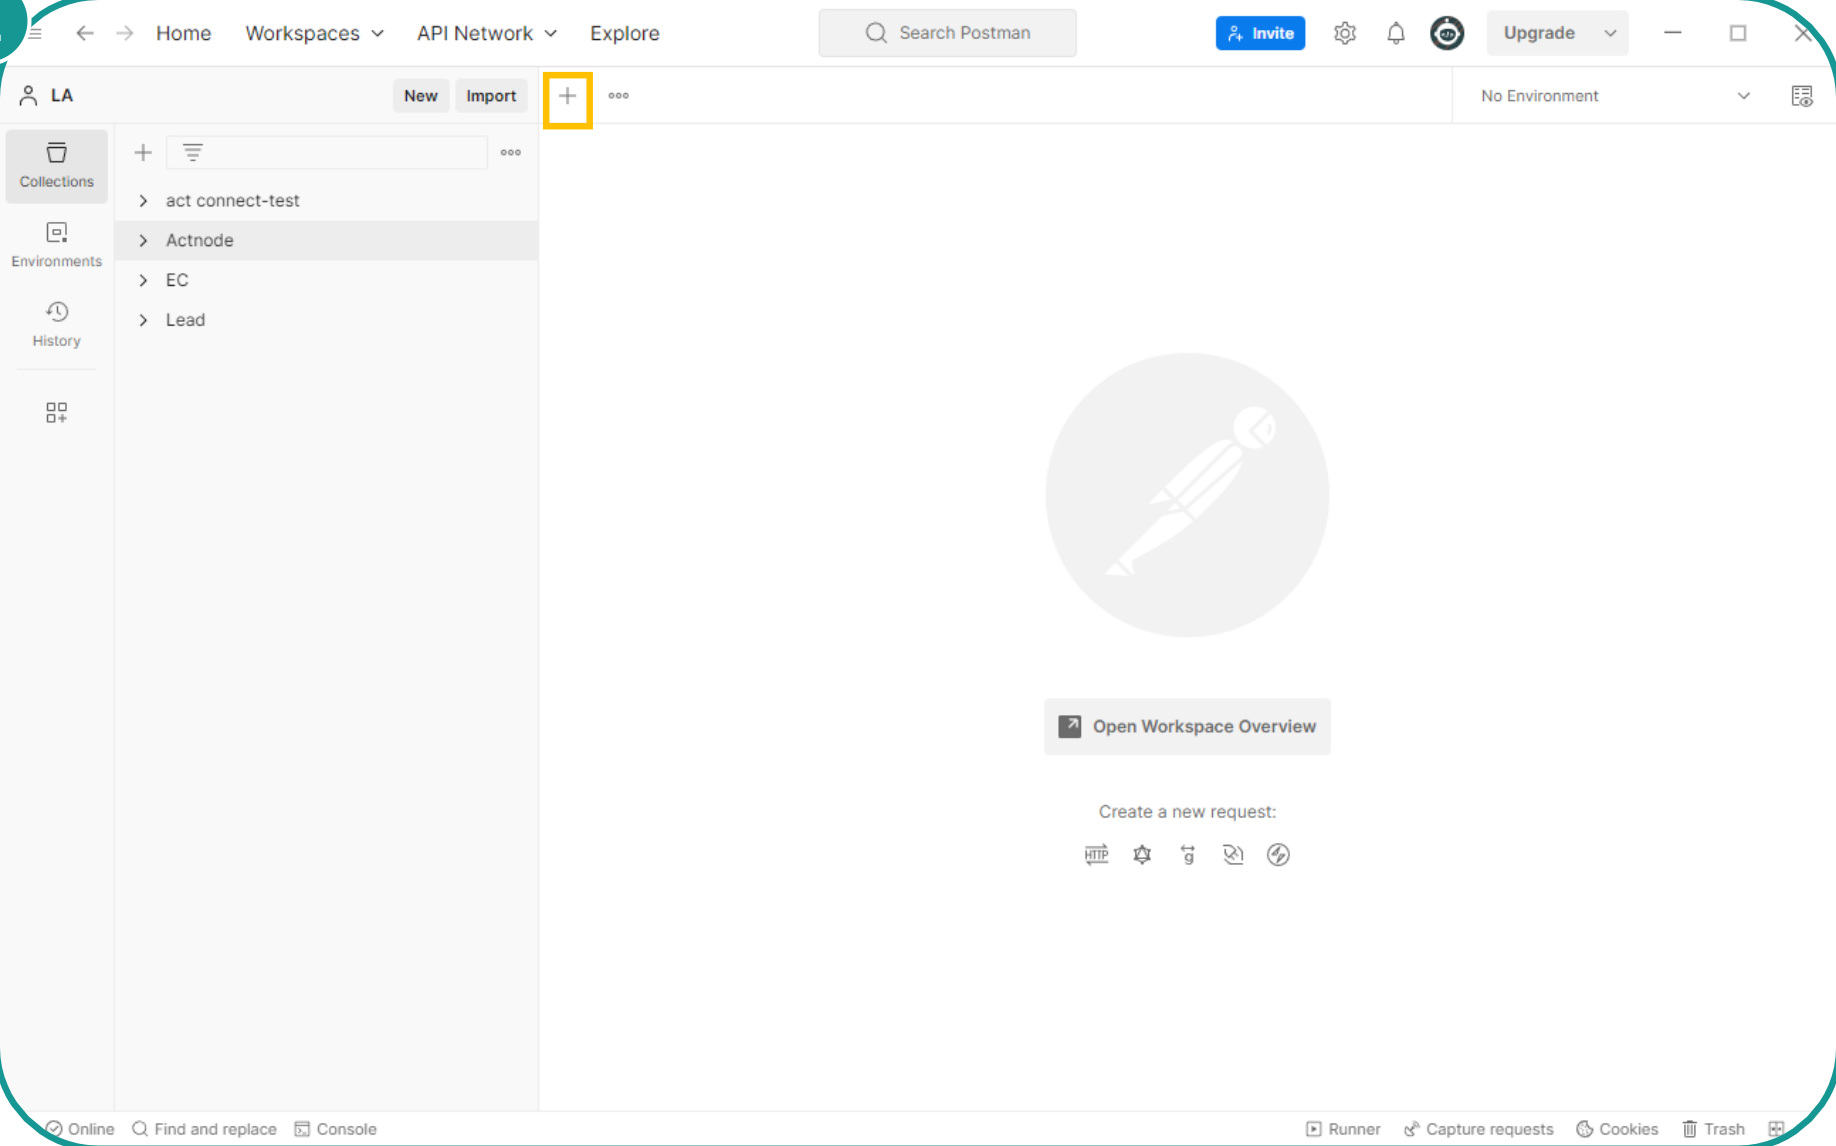Create a new Socket.IO request
The width and height of the screenshot is (1836, 1146).
1278,854
